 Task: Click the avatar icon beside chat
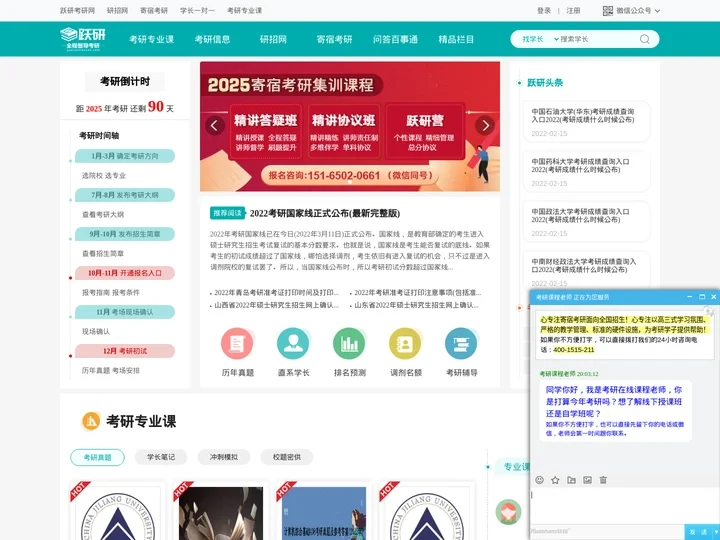508,512
